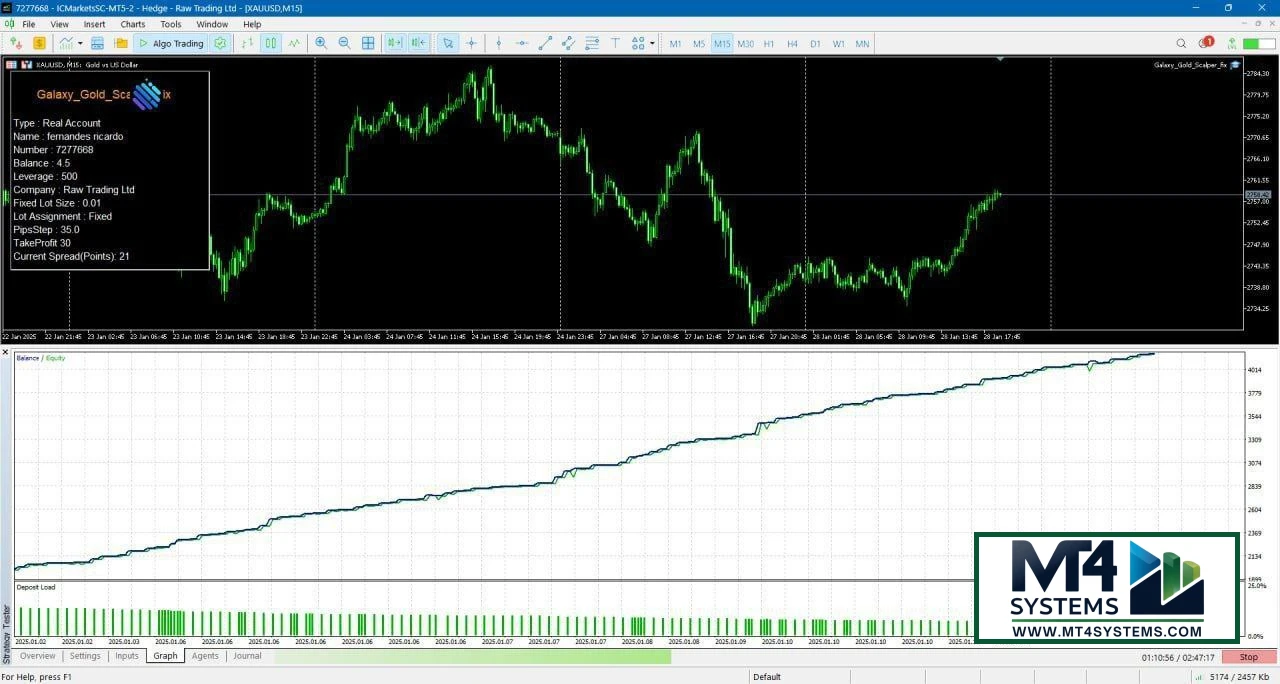Select the trendline drawing tool
The height and width of the screenshot is (684, 1280).
(545, 43)
